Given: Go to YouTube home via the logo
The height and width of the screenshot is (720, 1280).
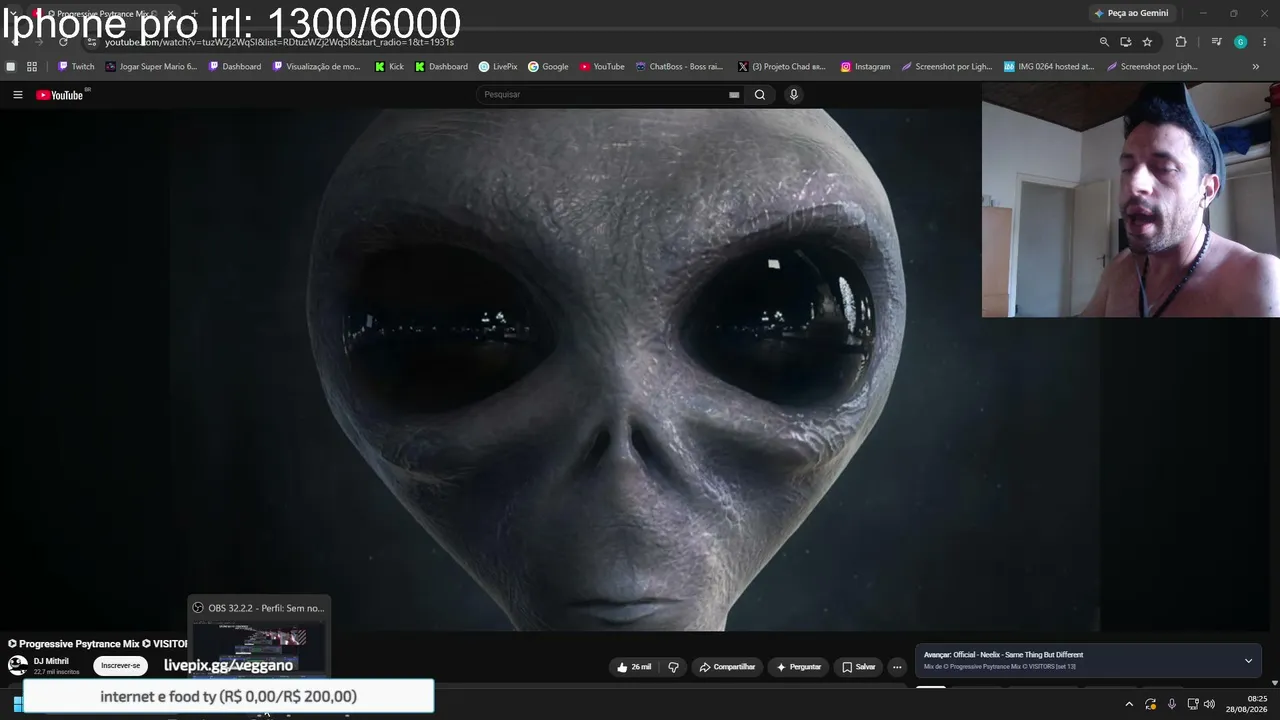Looking at the screenshot, I should click(x=60, y=95).
